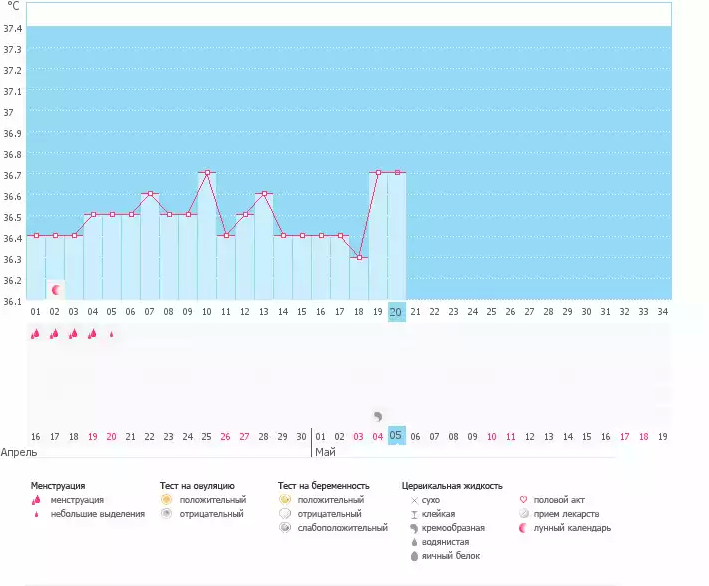Click the menstruation drop icon under day 01
The image size is (709, 586).
click(35, 335)
